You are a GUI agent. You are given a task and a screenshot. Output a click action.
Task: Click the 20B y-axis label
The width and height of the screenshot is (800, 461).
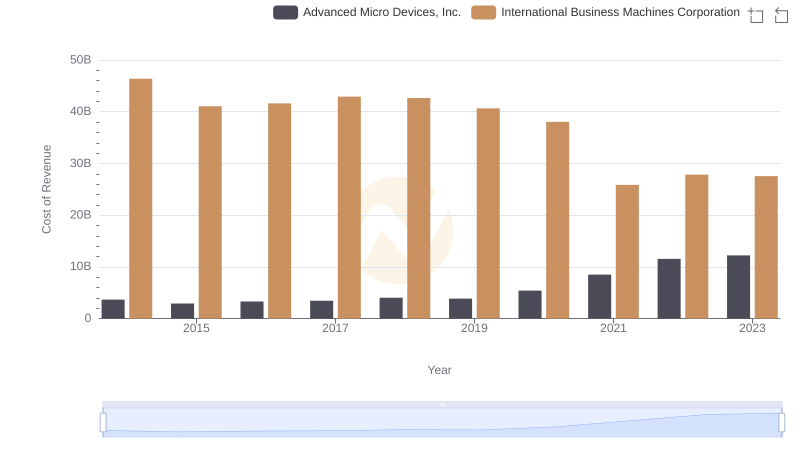click(x=81, y=215)
